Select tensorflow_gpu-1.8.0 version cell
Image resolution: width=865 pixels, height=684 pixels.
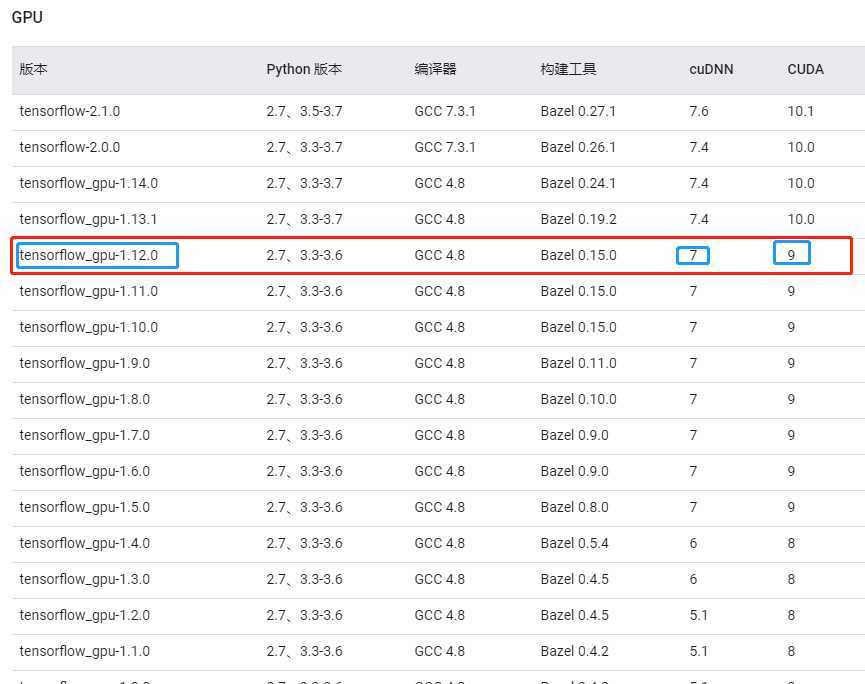click(84, 399)
